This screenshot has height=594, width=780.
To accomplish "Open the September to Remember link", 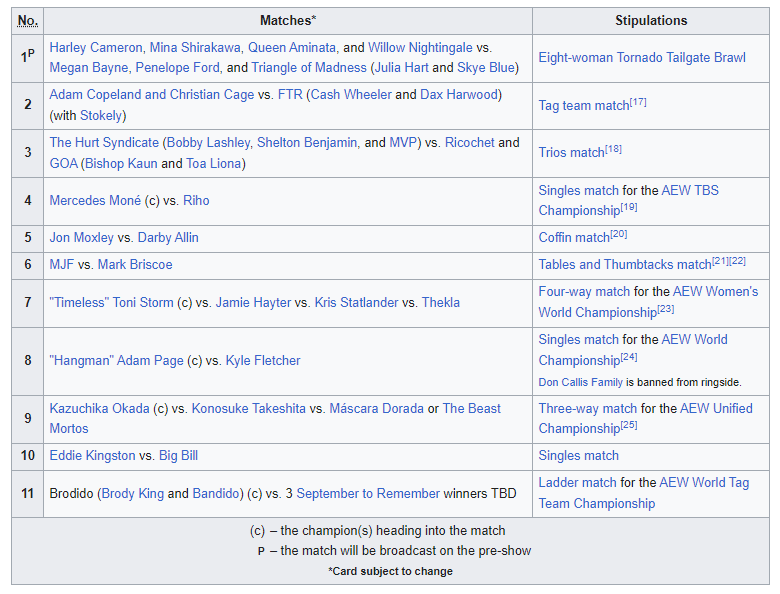I will tap(368, 494).
